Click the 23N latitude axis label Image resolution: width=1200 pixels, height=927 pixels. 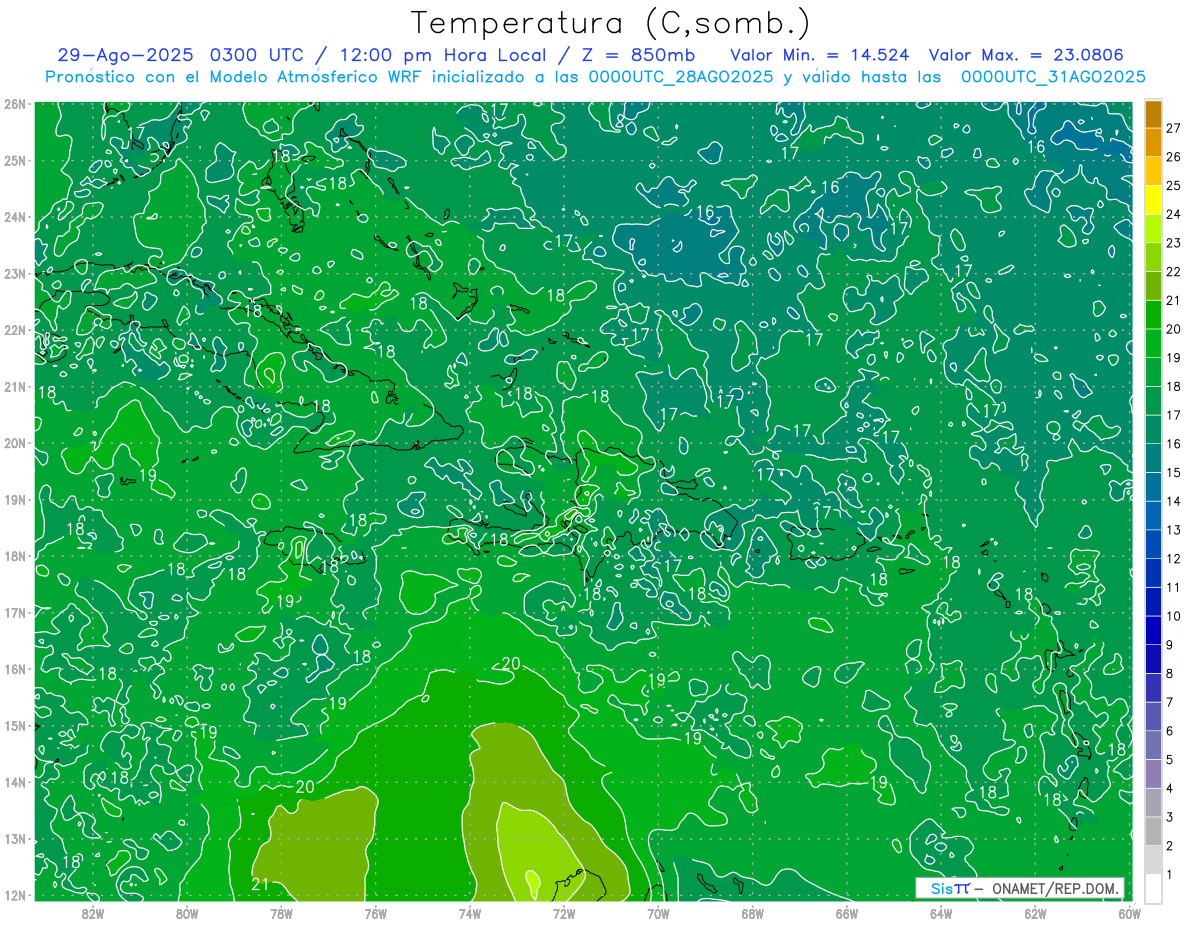(14, 273)
